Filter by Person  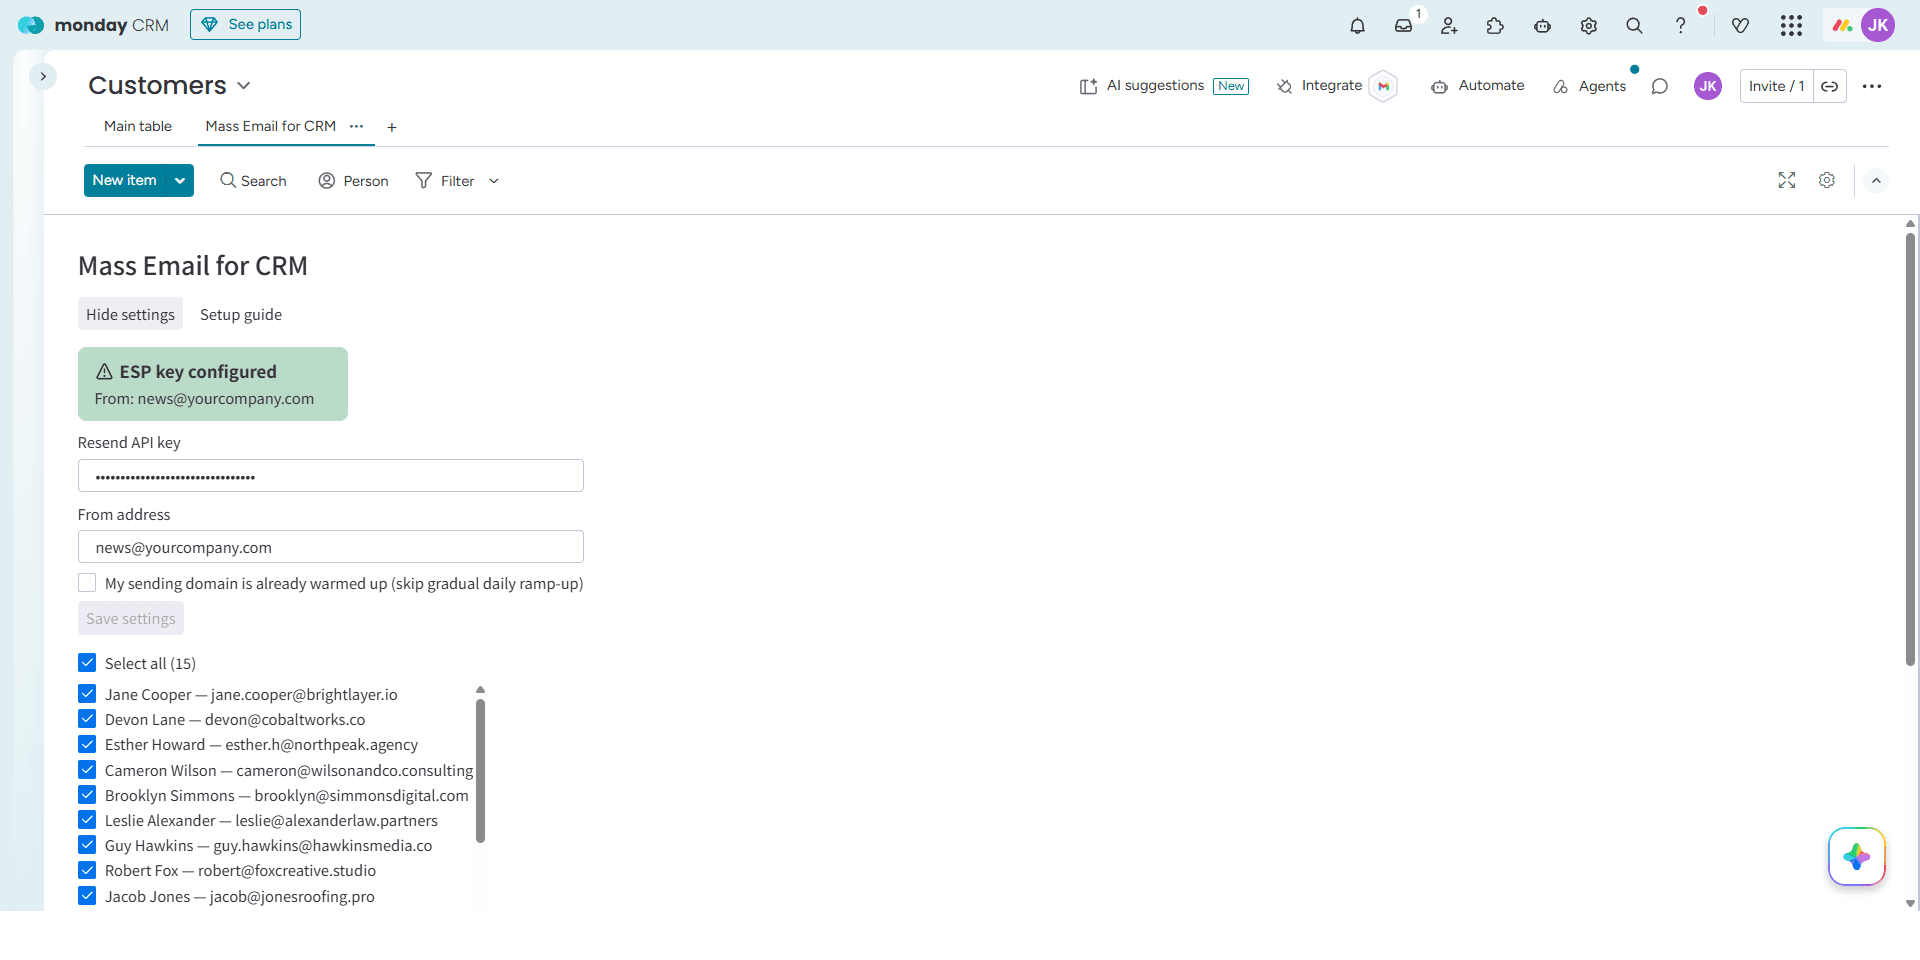353,181
